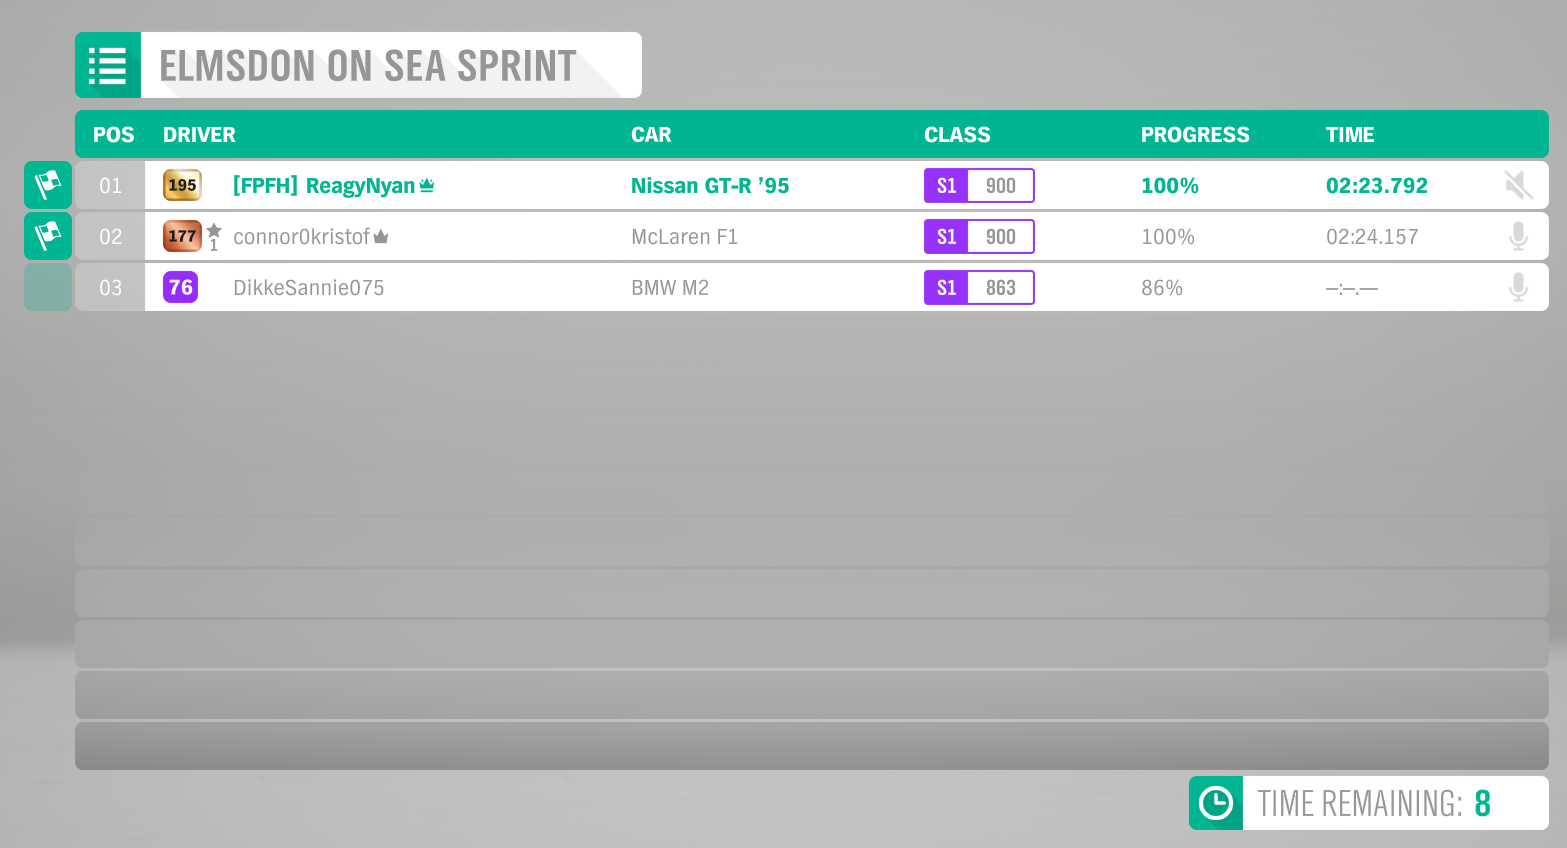
Task: Toggle the microphone for DikkeSannie075
Action: point(1518,287)
